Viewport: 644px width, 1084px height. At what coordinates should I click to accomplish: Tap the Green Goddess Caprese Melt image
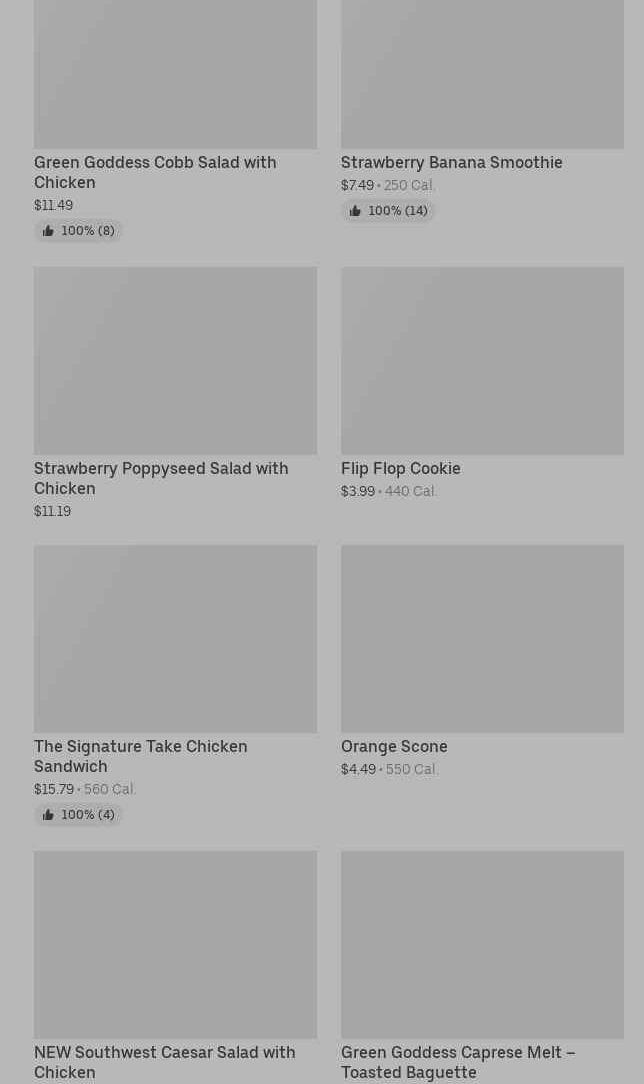click(482, 944)
